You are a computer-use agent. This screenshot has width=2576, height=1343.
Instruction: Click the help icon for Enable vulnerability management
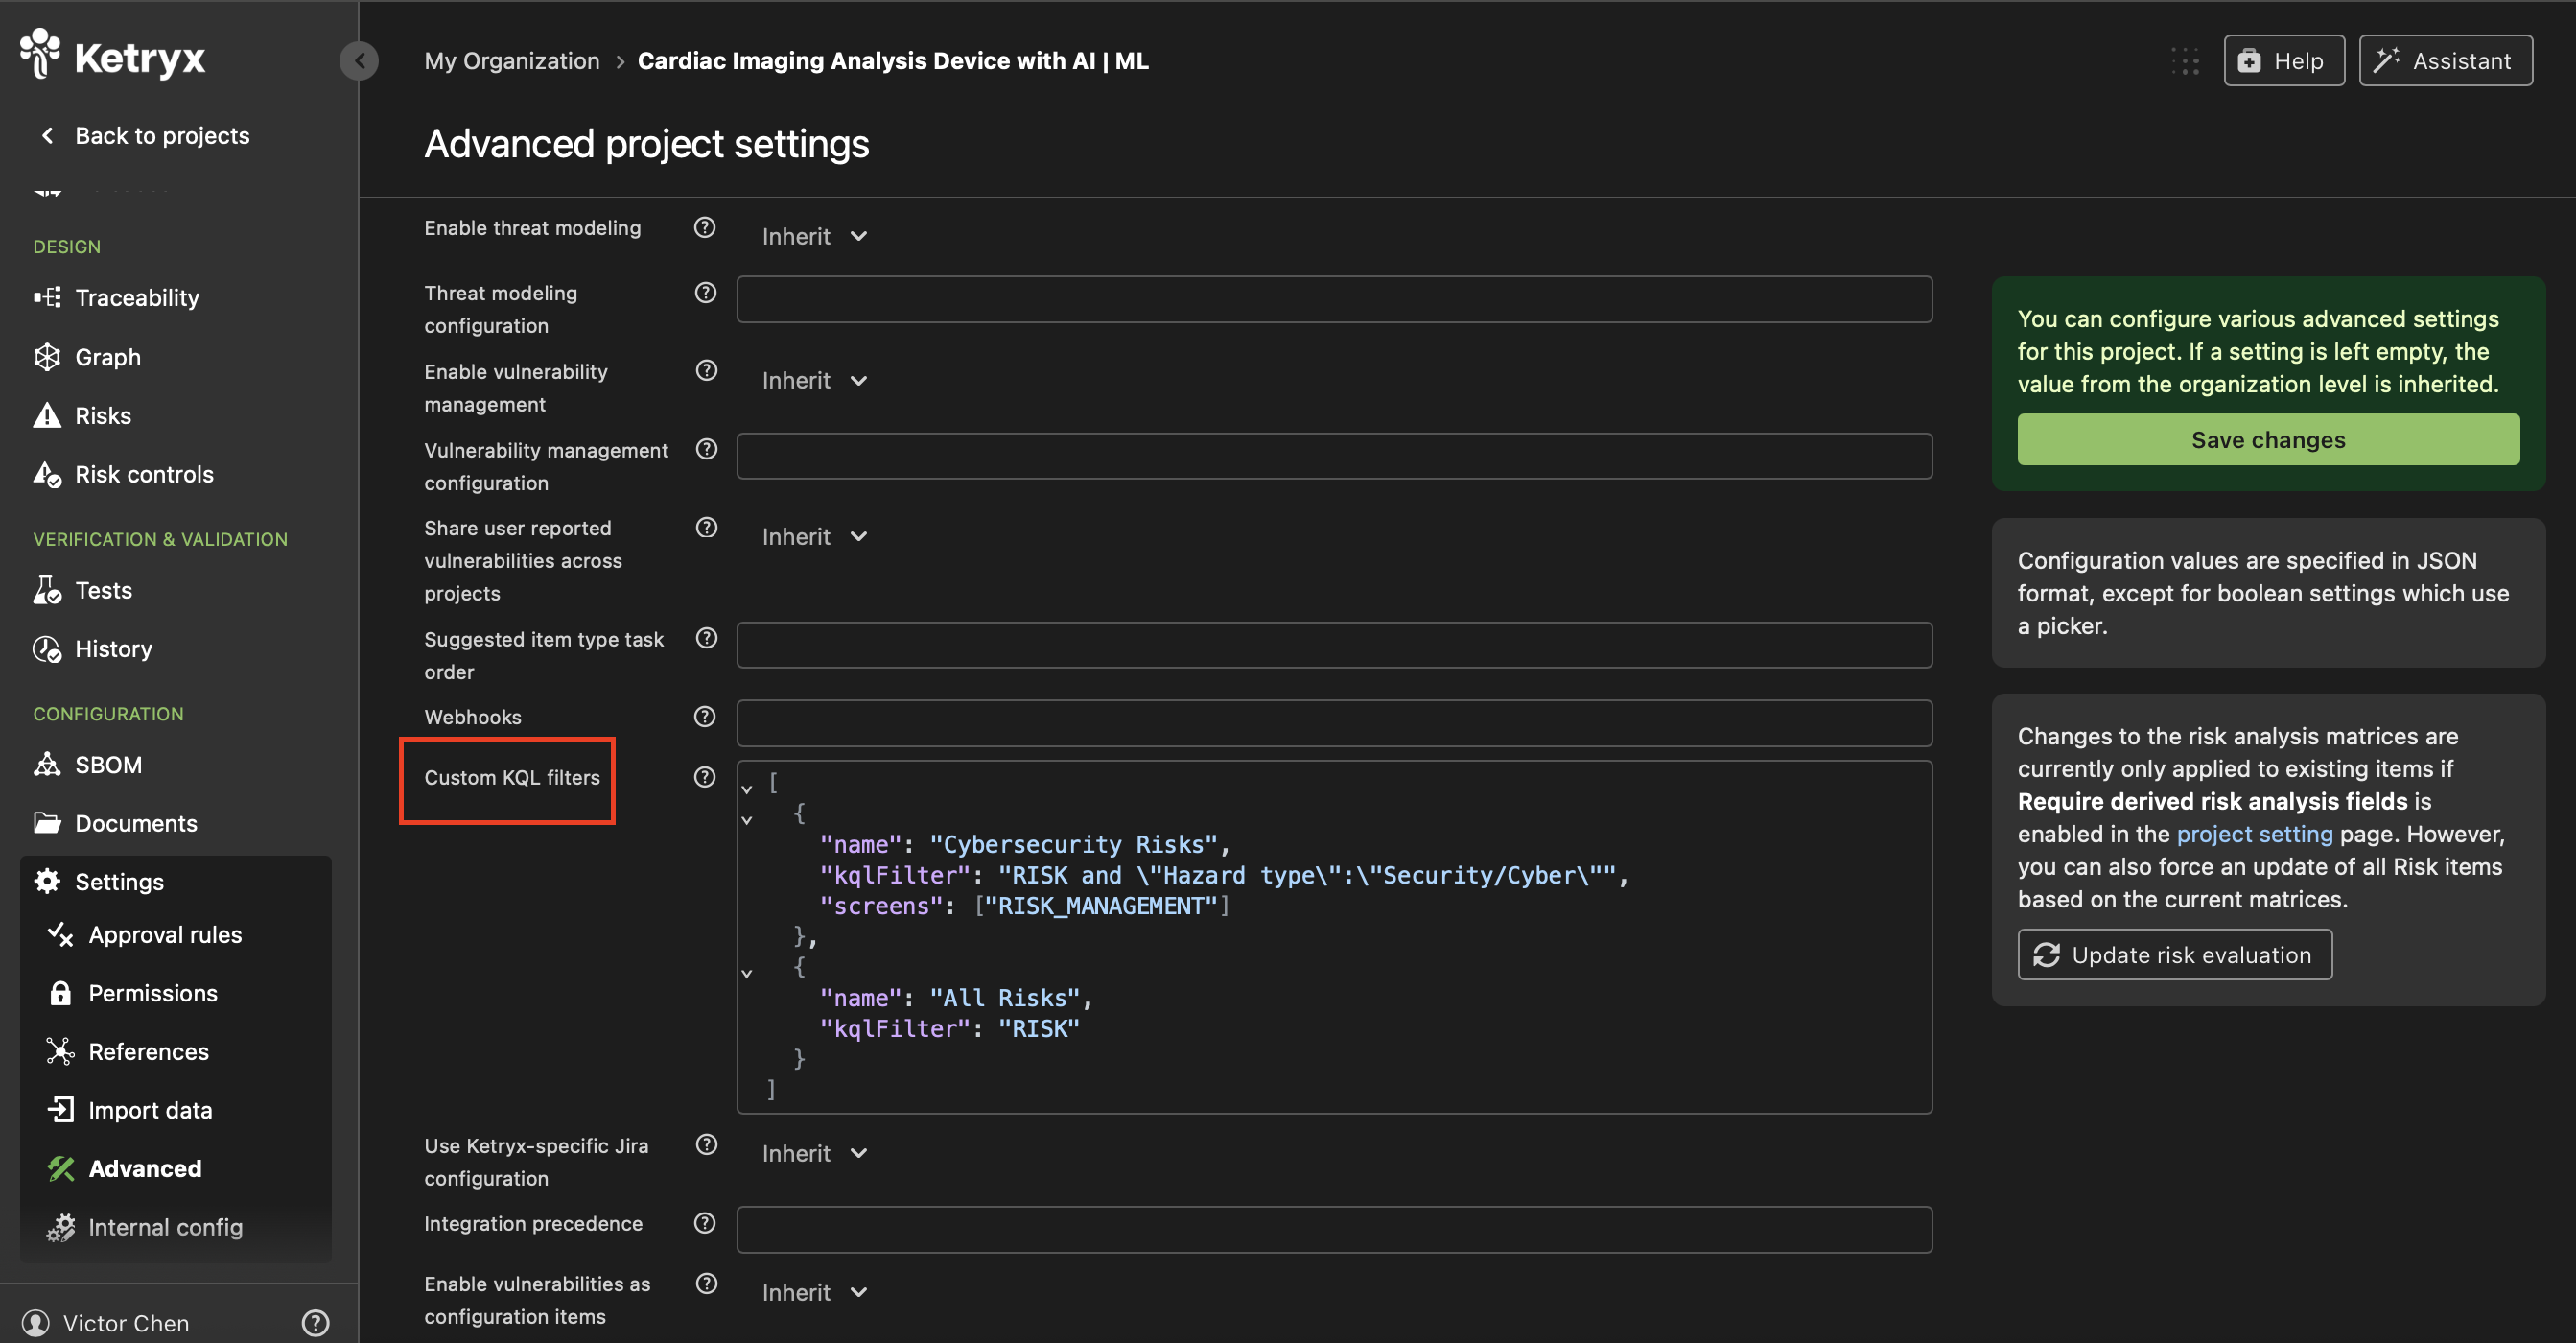pyautogui.click(x=706, y=371)
